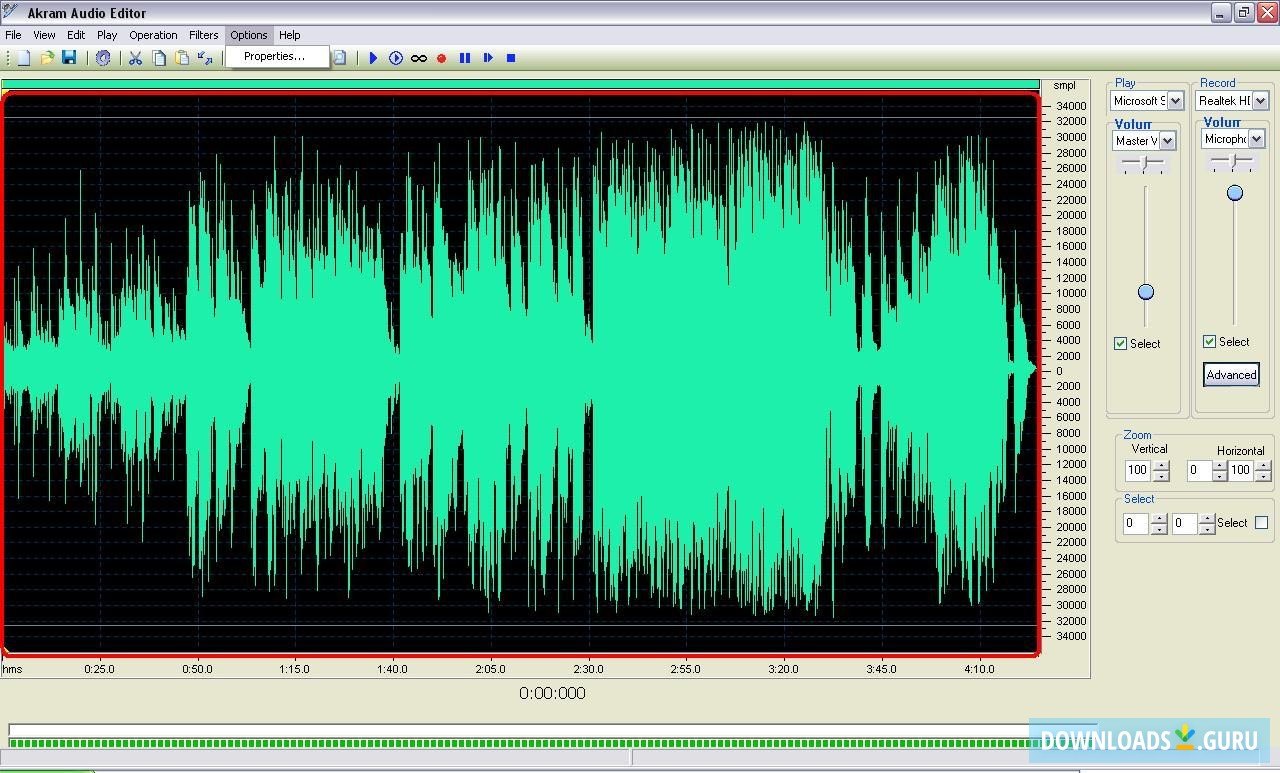Uncheck Select checkbox under Play volume
Screen dimensions: 1280x773
[1121, 343]
